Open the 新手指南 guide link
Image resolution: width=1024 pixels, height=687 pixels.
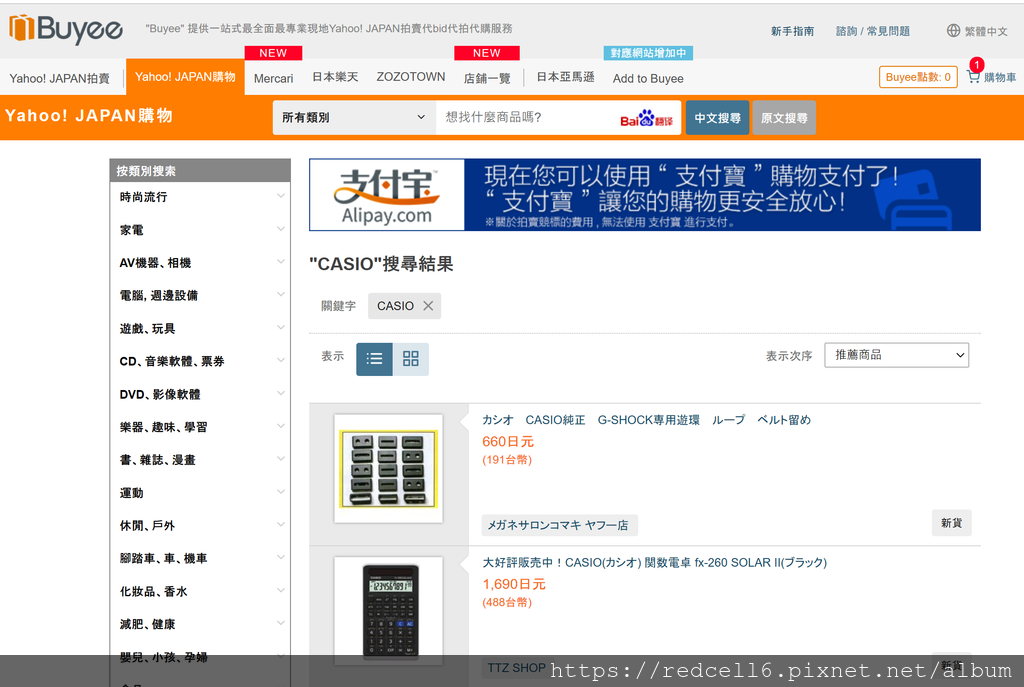pos(792,31)
